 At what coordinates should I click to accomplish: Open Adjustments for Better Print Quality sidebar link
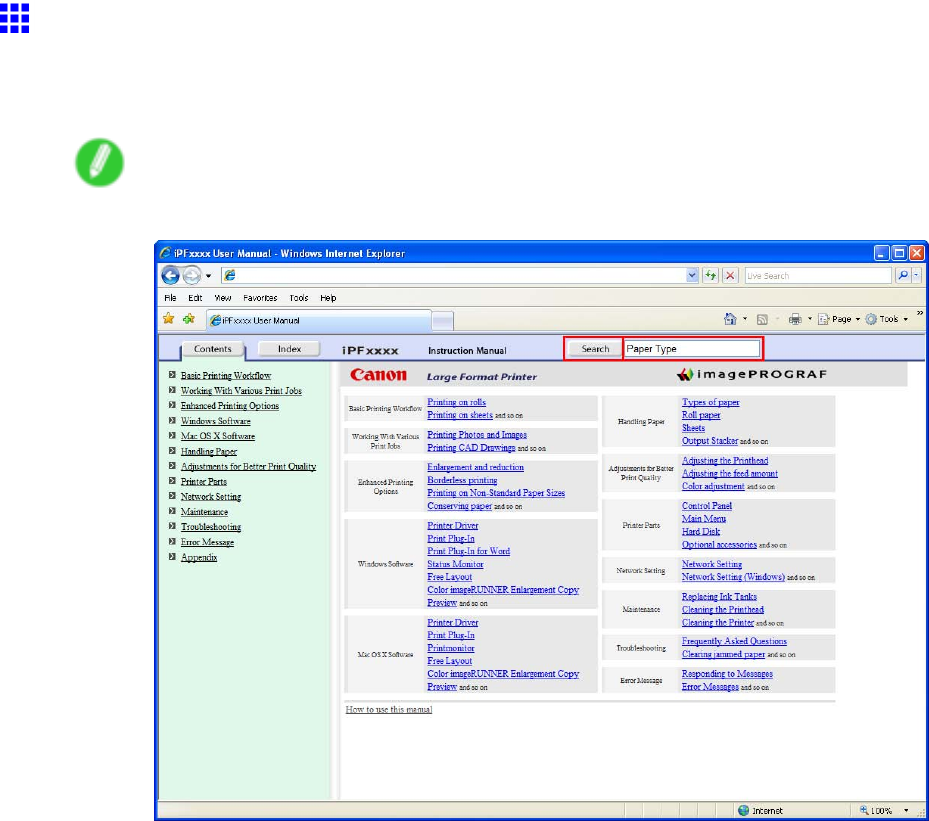pyautogui.click(x=248, y=467)
